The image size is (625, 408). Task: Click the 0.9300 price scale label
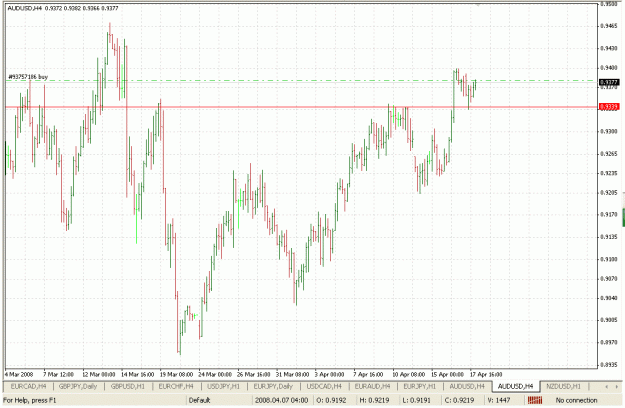[x=609, y=131]
